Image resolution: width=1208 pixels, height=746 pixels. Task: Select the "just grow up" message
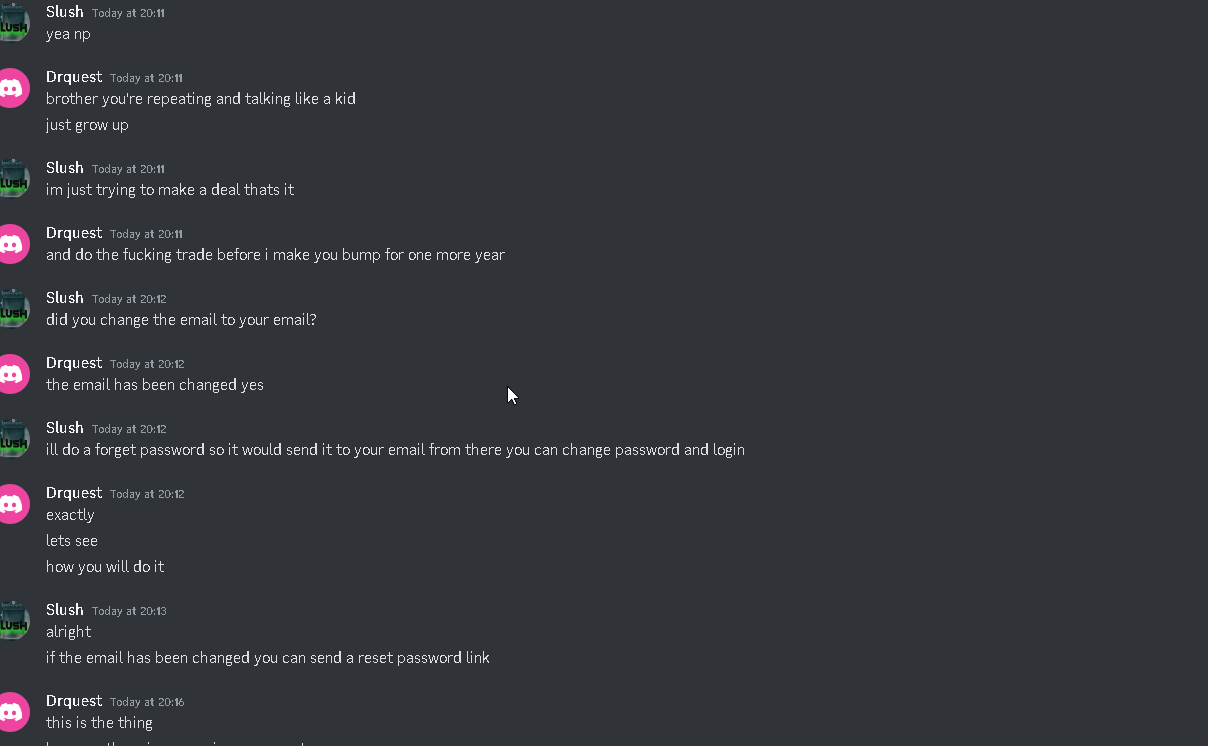click(x=87, y=125)
